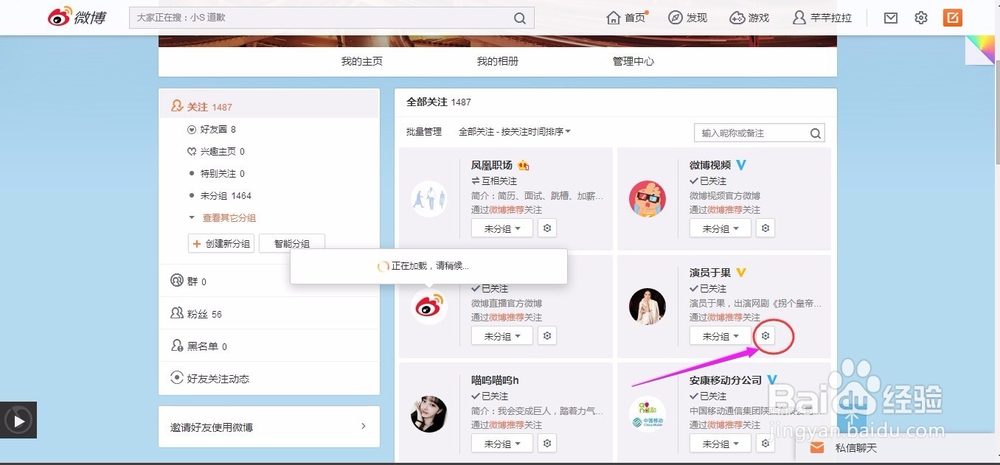Click 微博推荐 link on 凤凰职场 card
The width and height of the screenshot is (1000, 465).
tap(507, 210)
